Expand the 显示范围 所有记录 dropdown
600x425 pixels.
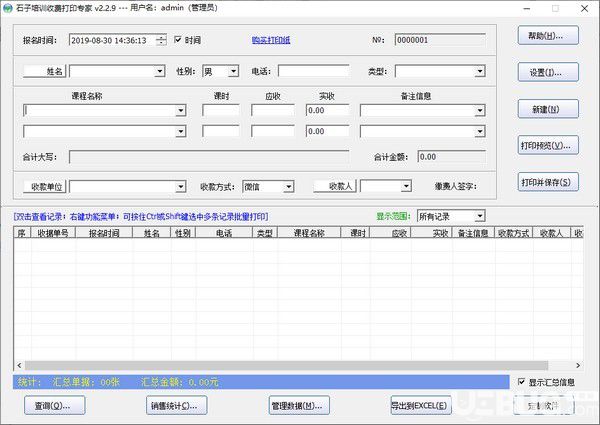pos(480,216)
